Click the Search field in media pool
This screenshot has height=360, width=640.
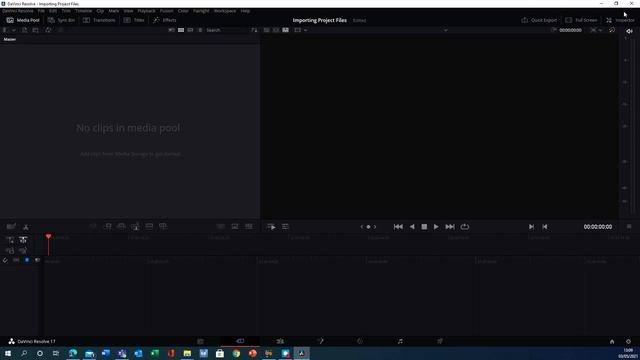pos(227,30)
